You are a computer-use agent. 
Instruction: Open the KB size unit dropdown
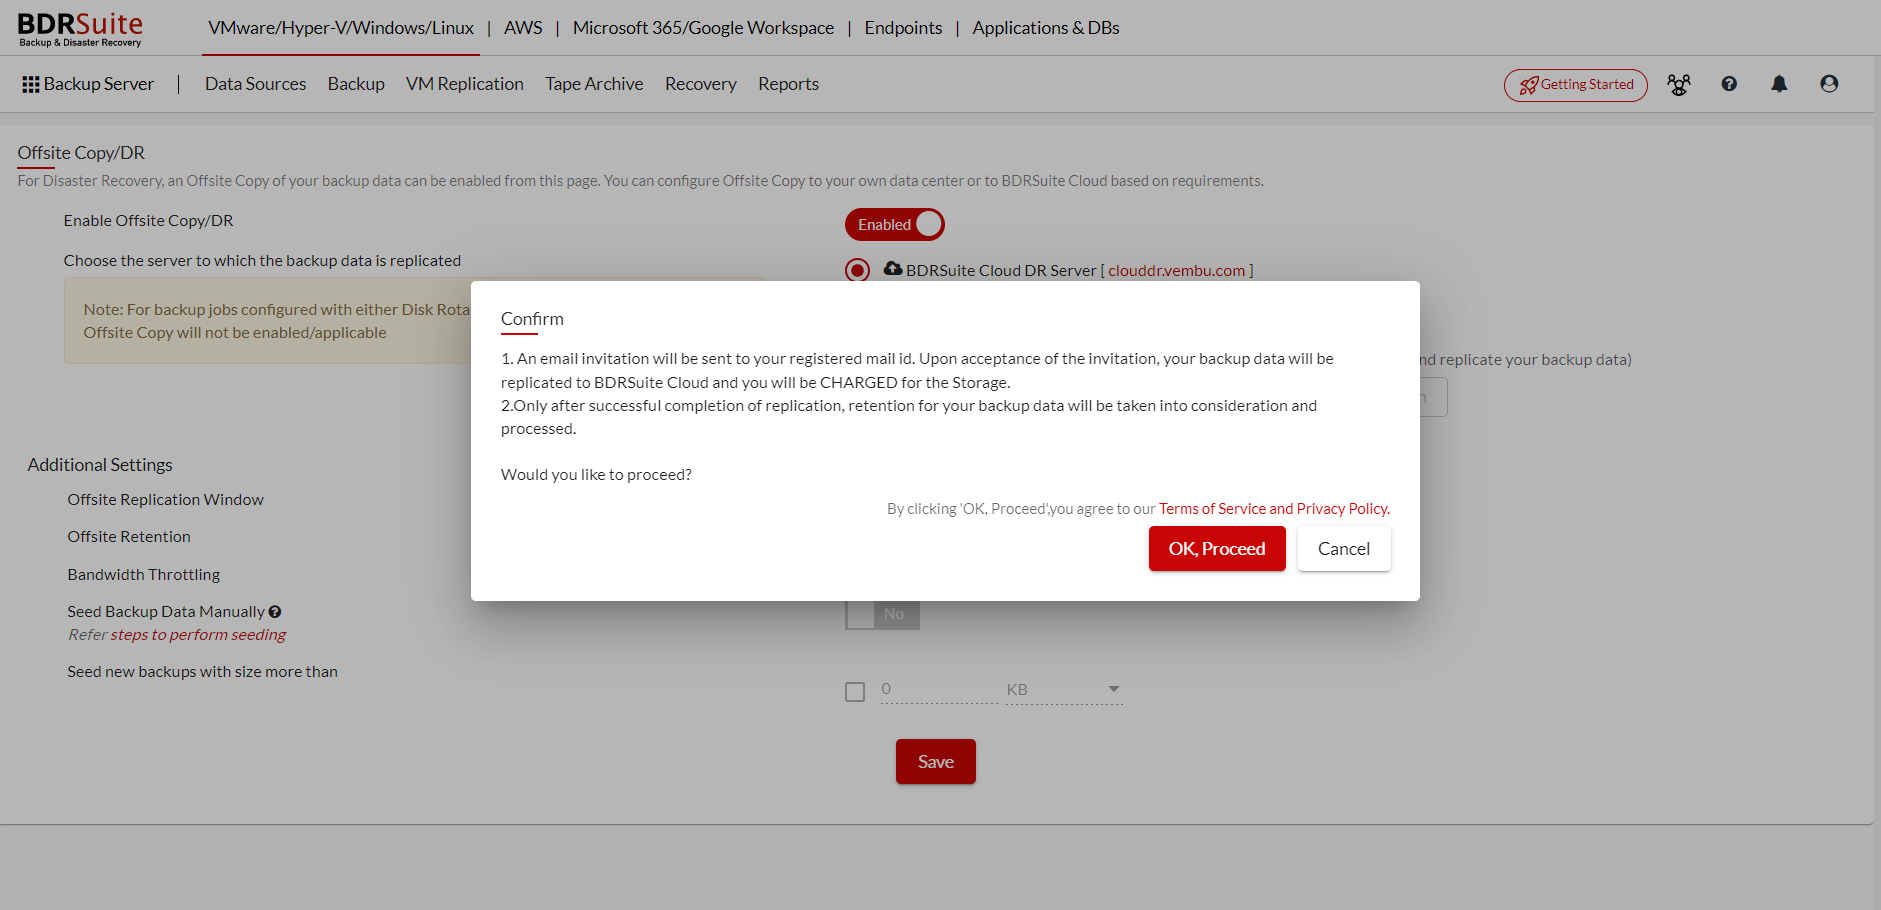[1064, 690]
